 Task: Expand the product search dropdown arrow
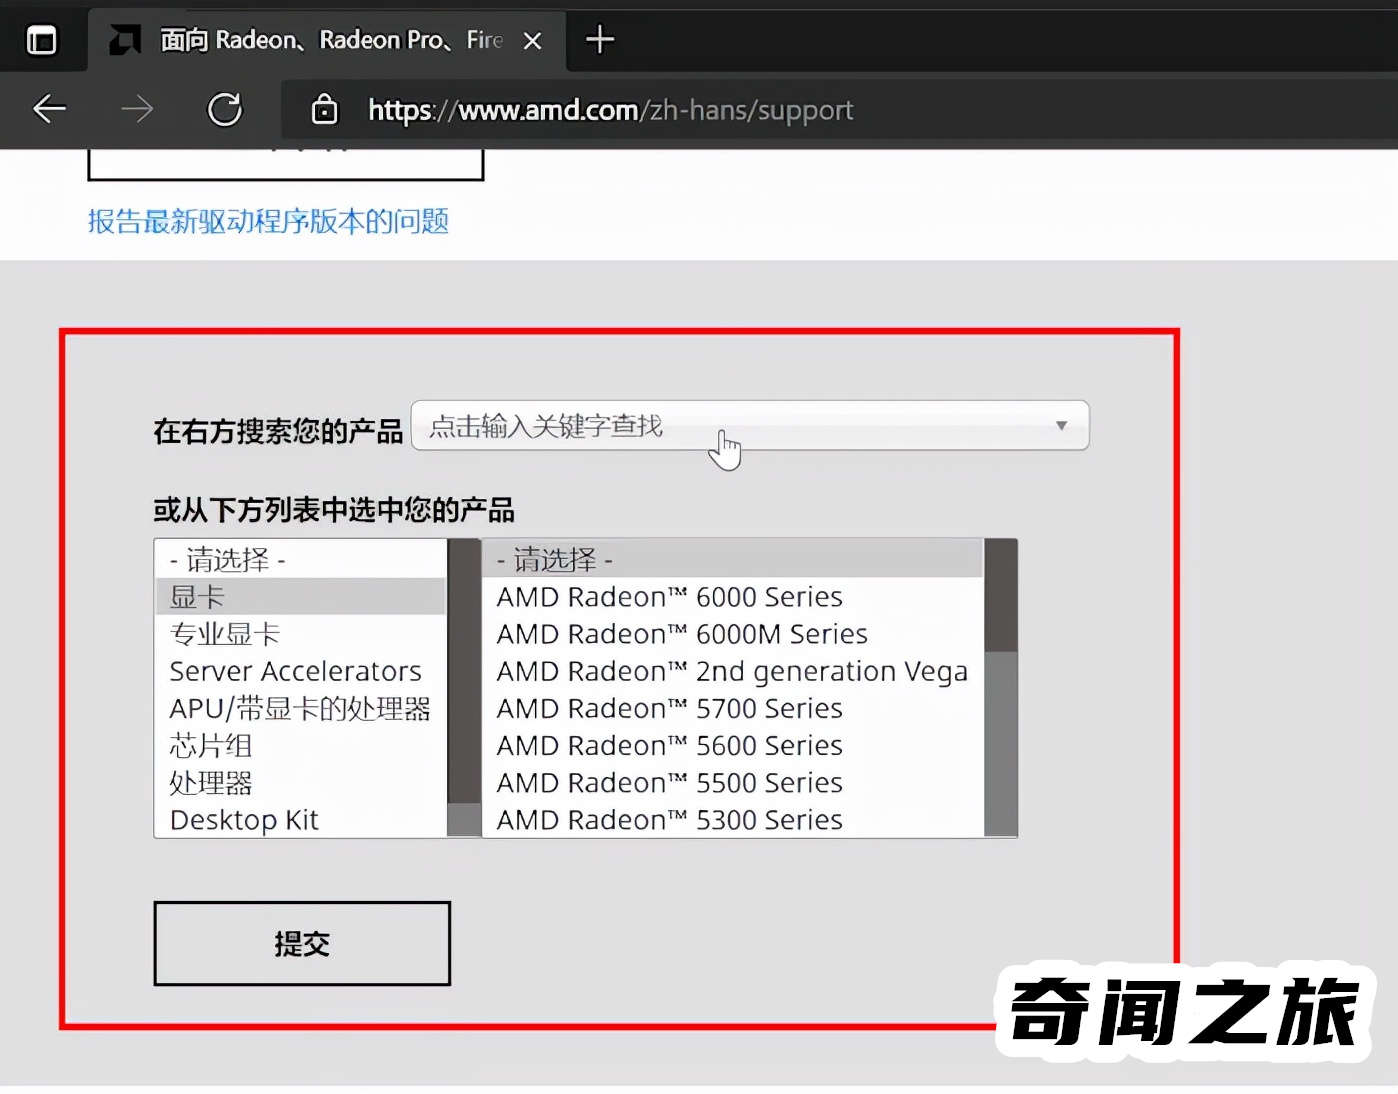1061,426
